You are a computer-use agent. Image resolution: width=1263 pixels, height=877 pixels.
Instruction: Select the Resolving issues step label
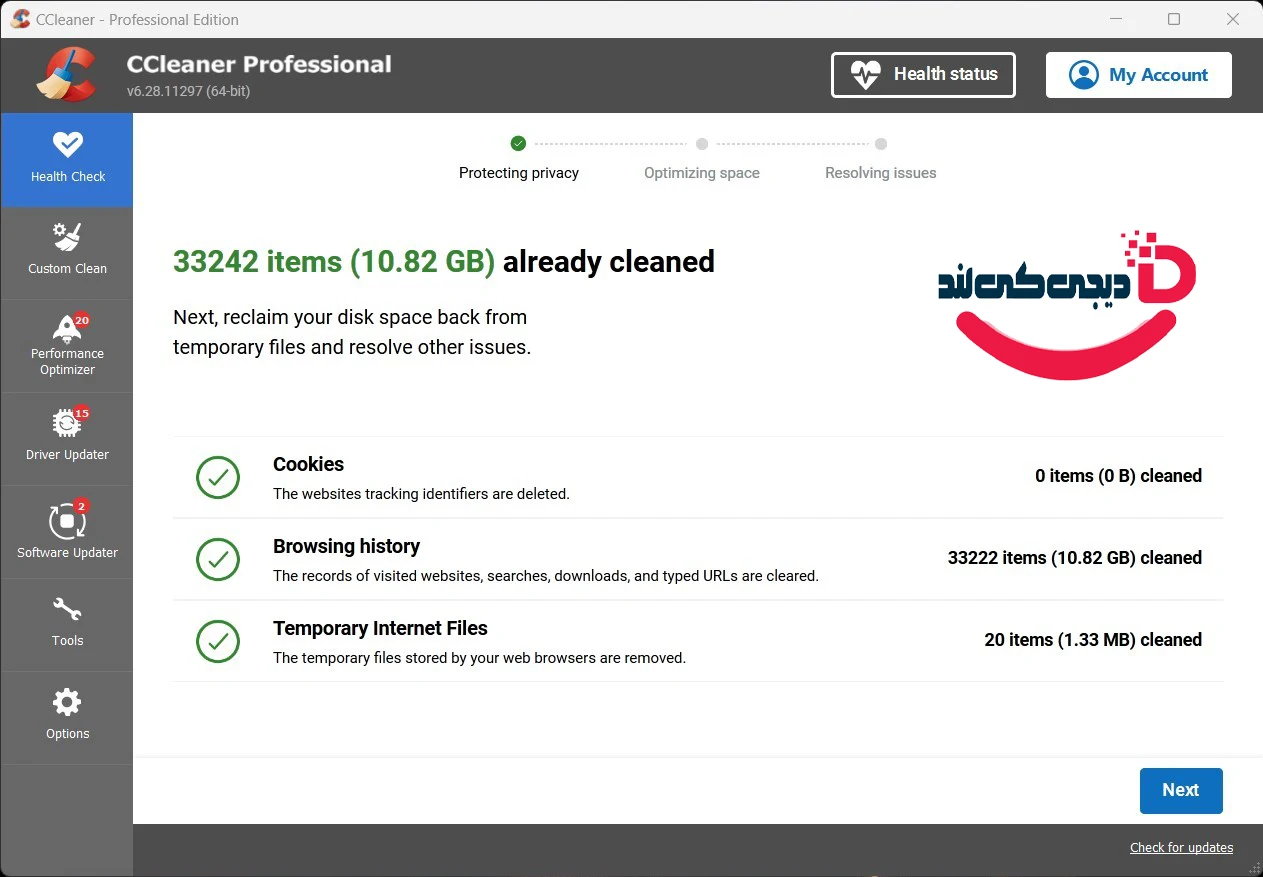(x=881, y=173)
